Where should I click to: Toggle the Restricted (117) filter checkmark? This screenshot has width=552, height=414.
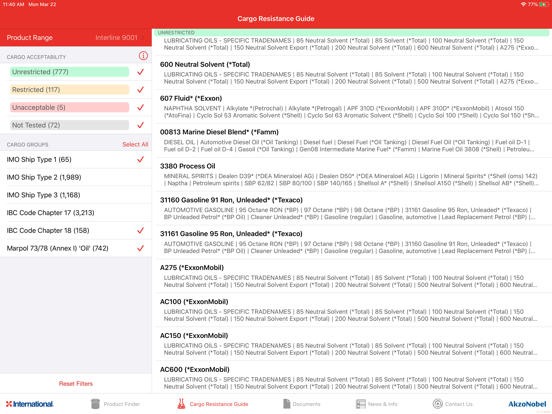[140, 89]
